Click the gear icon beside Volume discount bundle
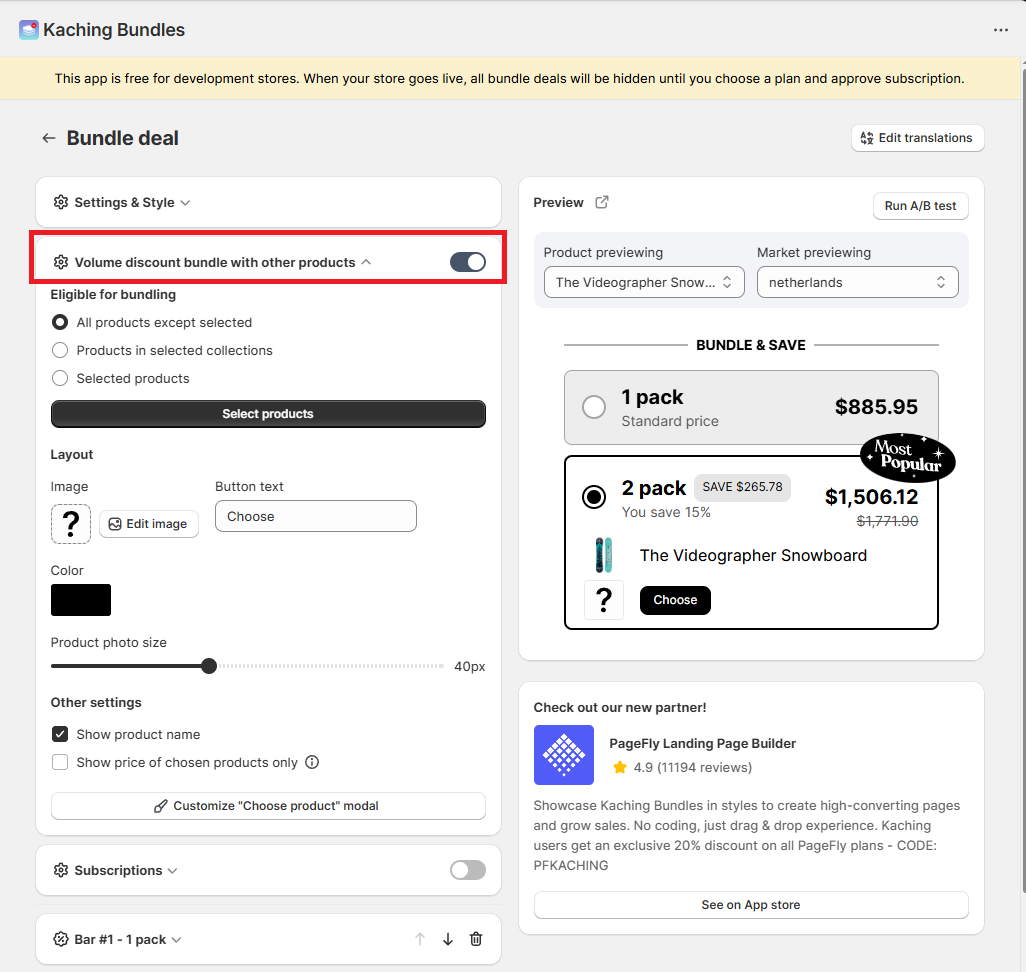The width and height of the screenshot is (1026, 972). point(61,262)
